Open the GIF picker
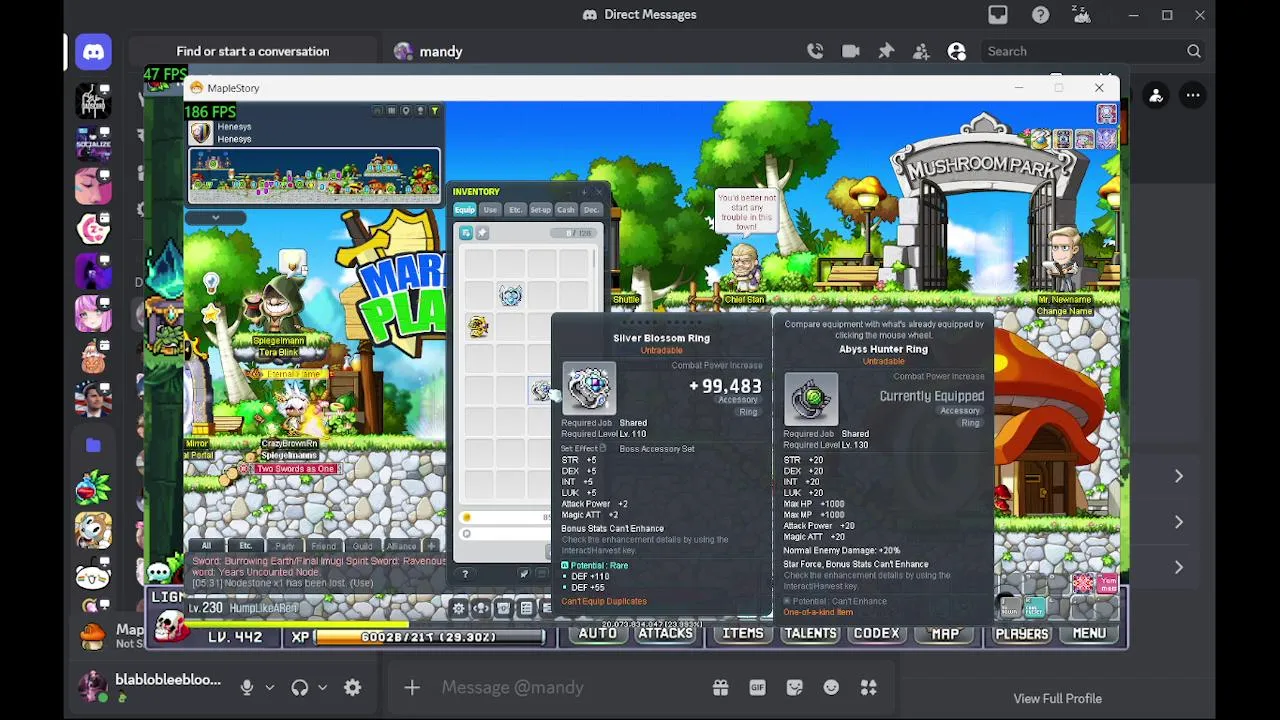This screenshot has width=1280, height=720. pyautogui.click(x=757, y=688)
